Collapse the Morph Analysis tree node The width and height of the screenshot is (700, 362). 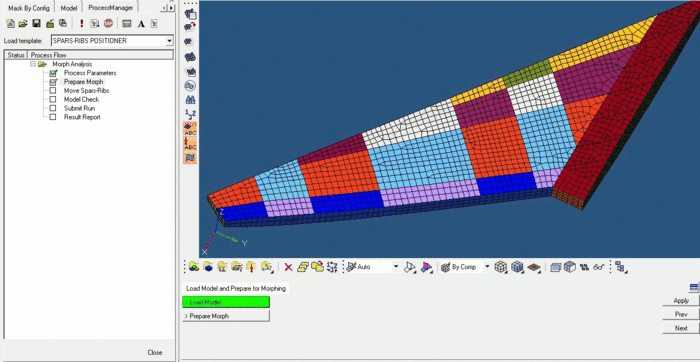click(x=33, y=64)
